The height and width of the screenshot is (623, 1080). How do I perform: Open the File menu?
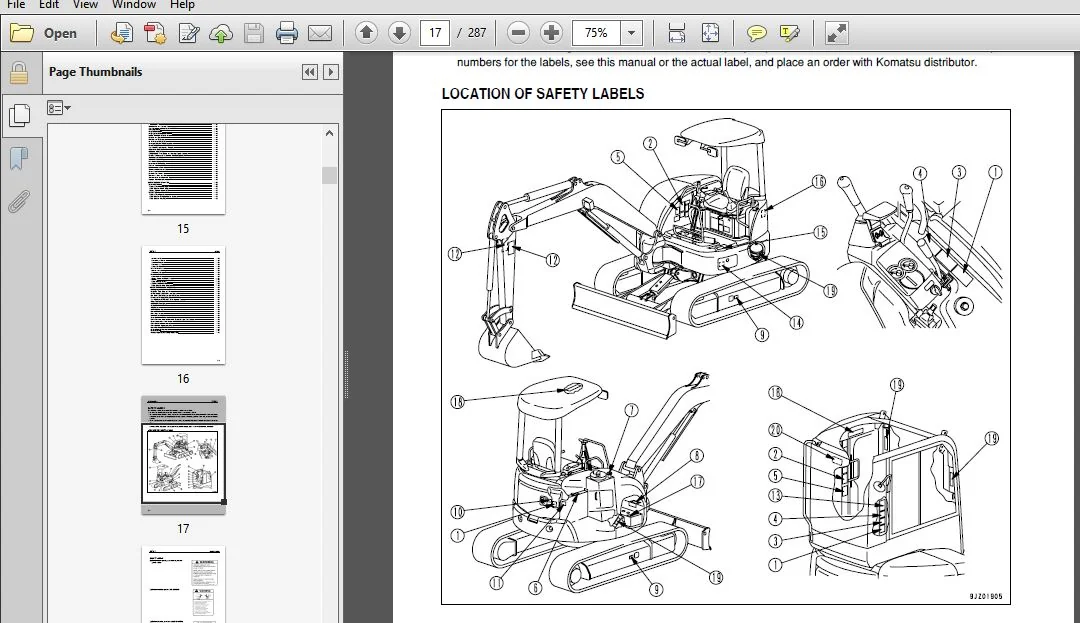tap(15, 5)
